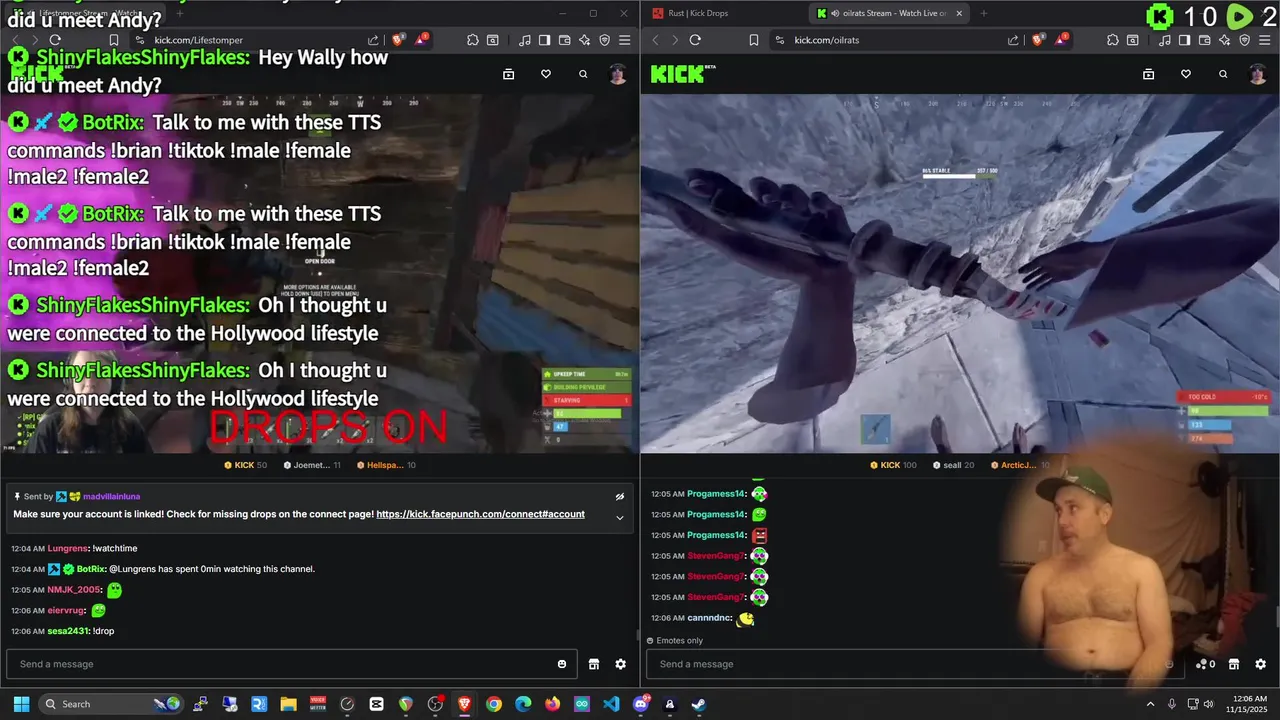
Task: Open favorites heart on oilrats Kick page
Action: tap(1186, 74)
